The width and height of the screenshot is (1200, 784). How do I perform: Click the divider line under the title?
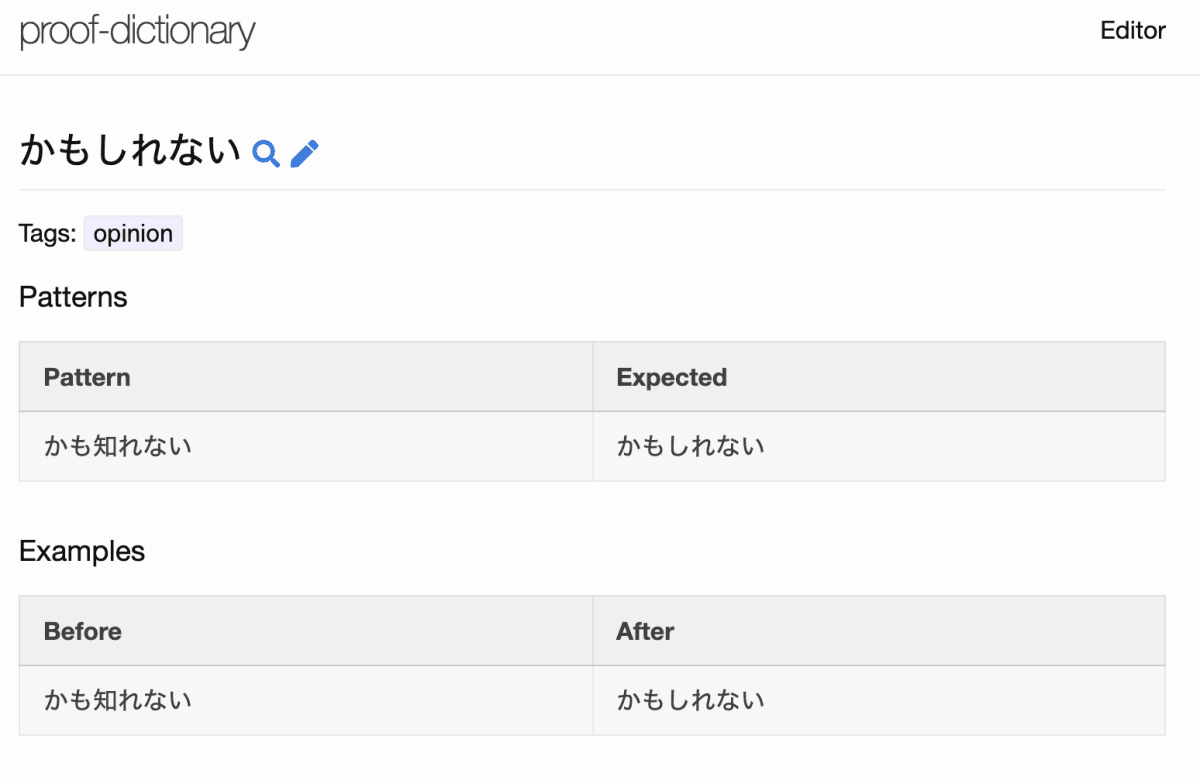[x=592, y=189]
